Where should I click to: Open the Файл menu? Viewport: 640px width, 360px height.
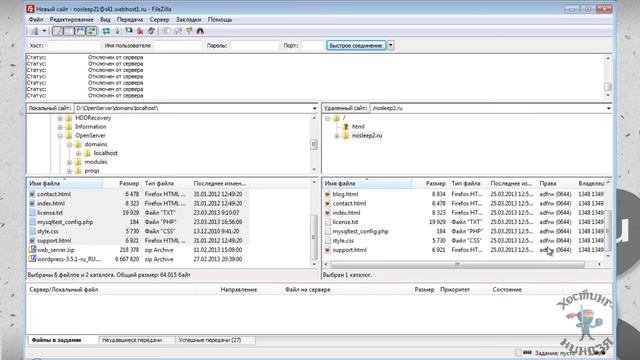pyautogui.click(x=36, y=20)
